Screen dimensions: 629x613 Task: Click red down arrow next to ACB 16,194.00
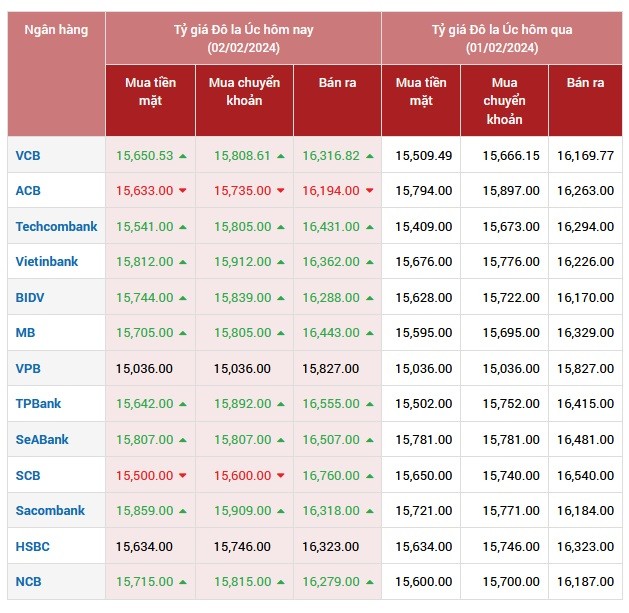coord(370,191)
